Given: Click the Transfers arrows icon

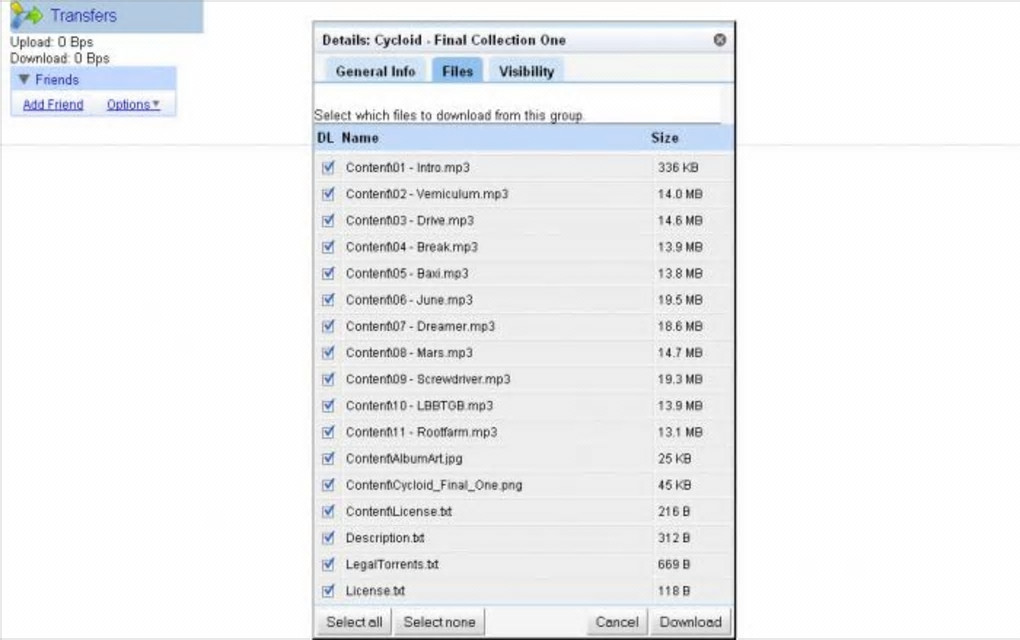Looking at the screenshot, I should (x=26, y=15).
